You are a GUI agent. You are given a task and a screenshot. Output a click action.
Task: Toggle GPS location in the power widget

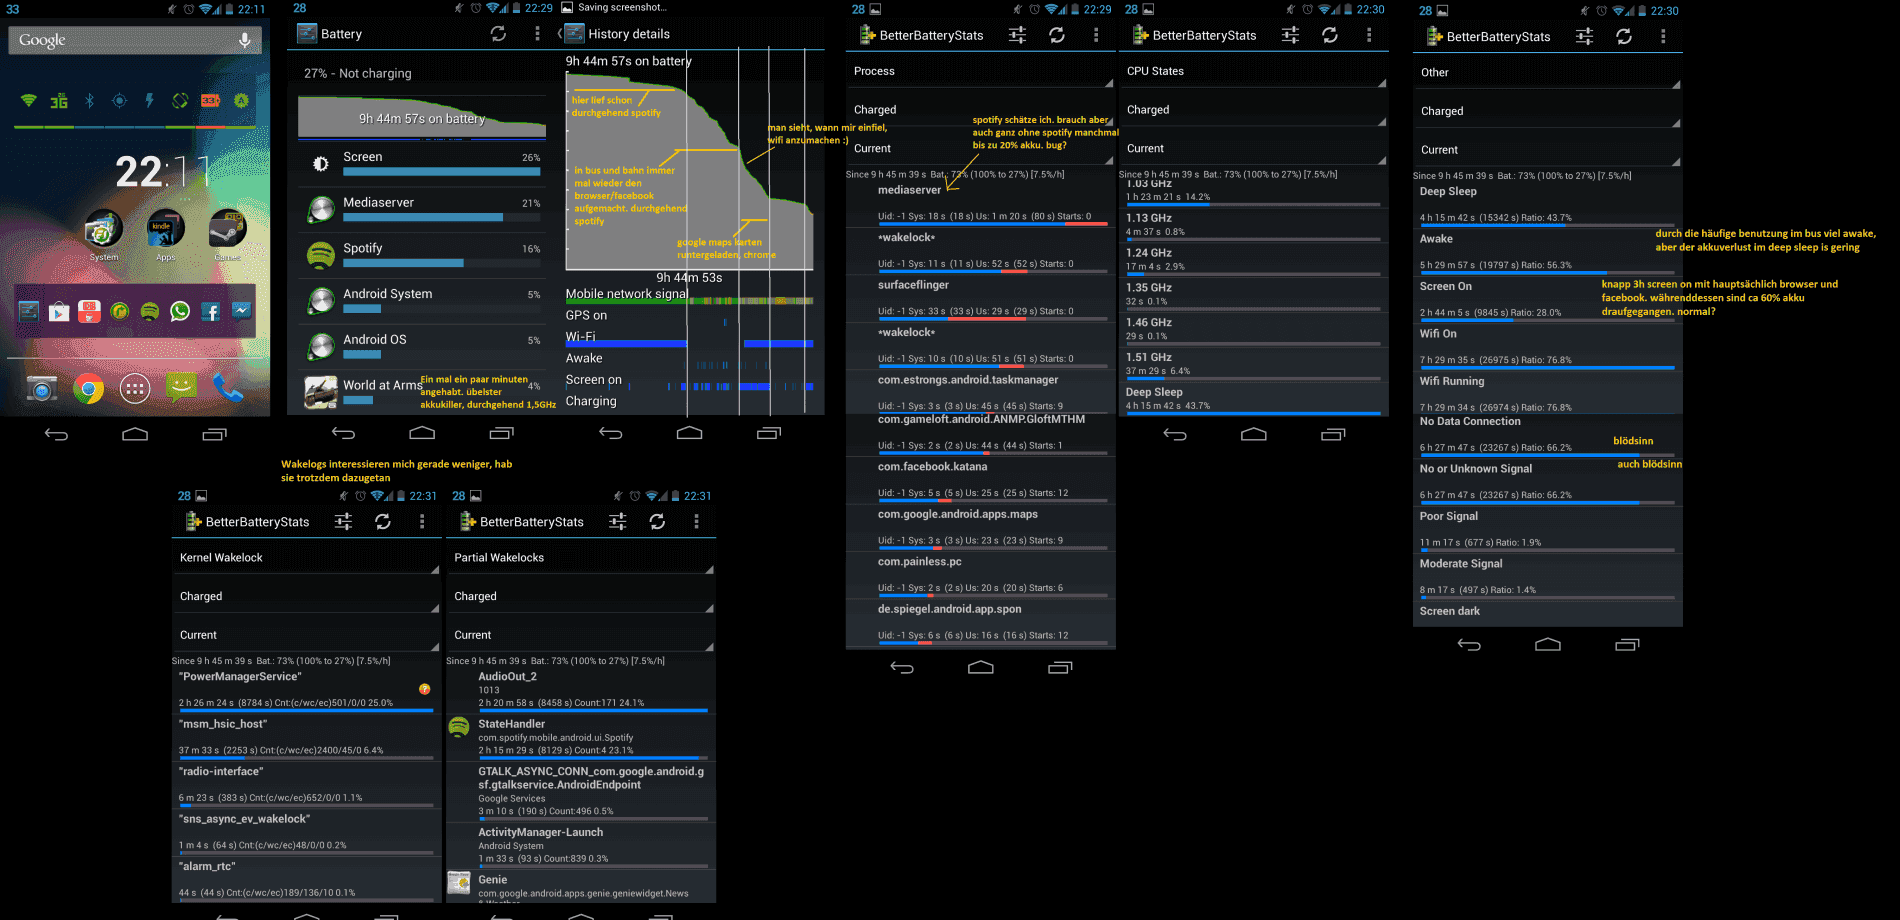click(120, 101)
